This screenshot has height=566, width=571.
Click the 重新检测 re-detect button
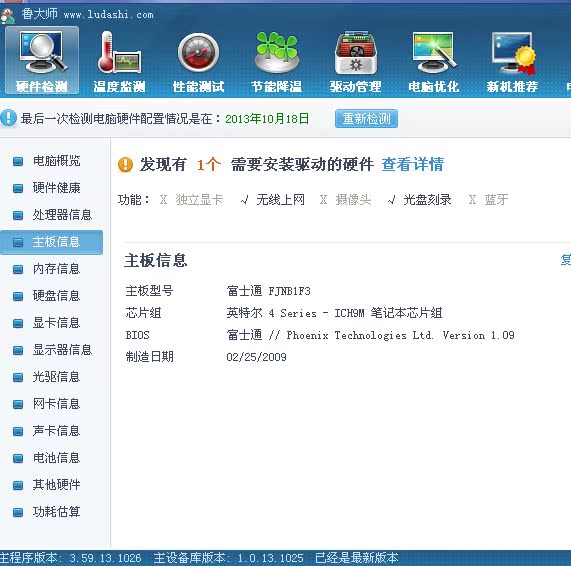[x=366, y=118]
